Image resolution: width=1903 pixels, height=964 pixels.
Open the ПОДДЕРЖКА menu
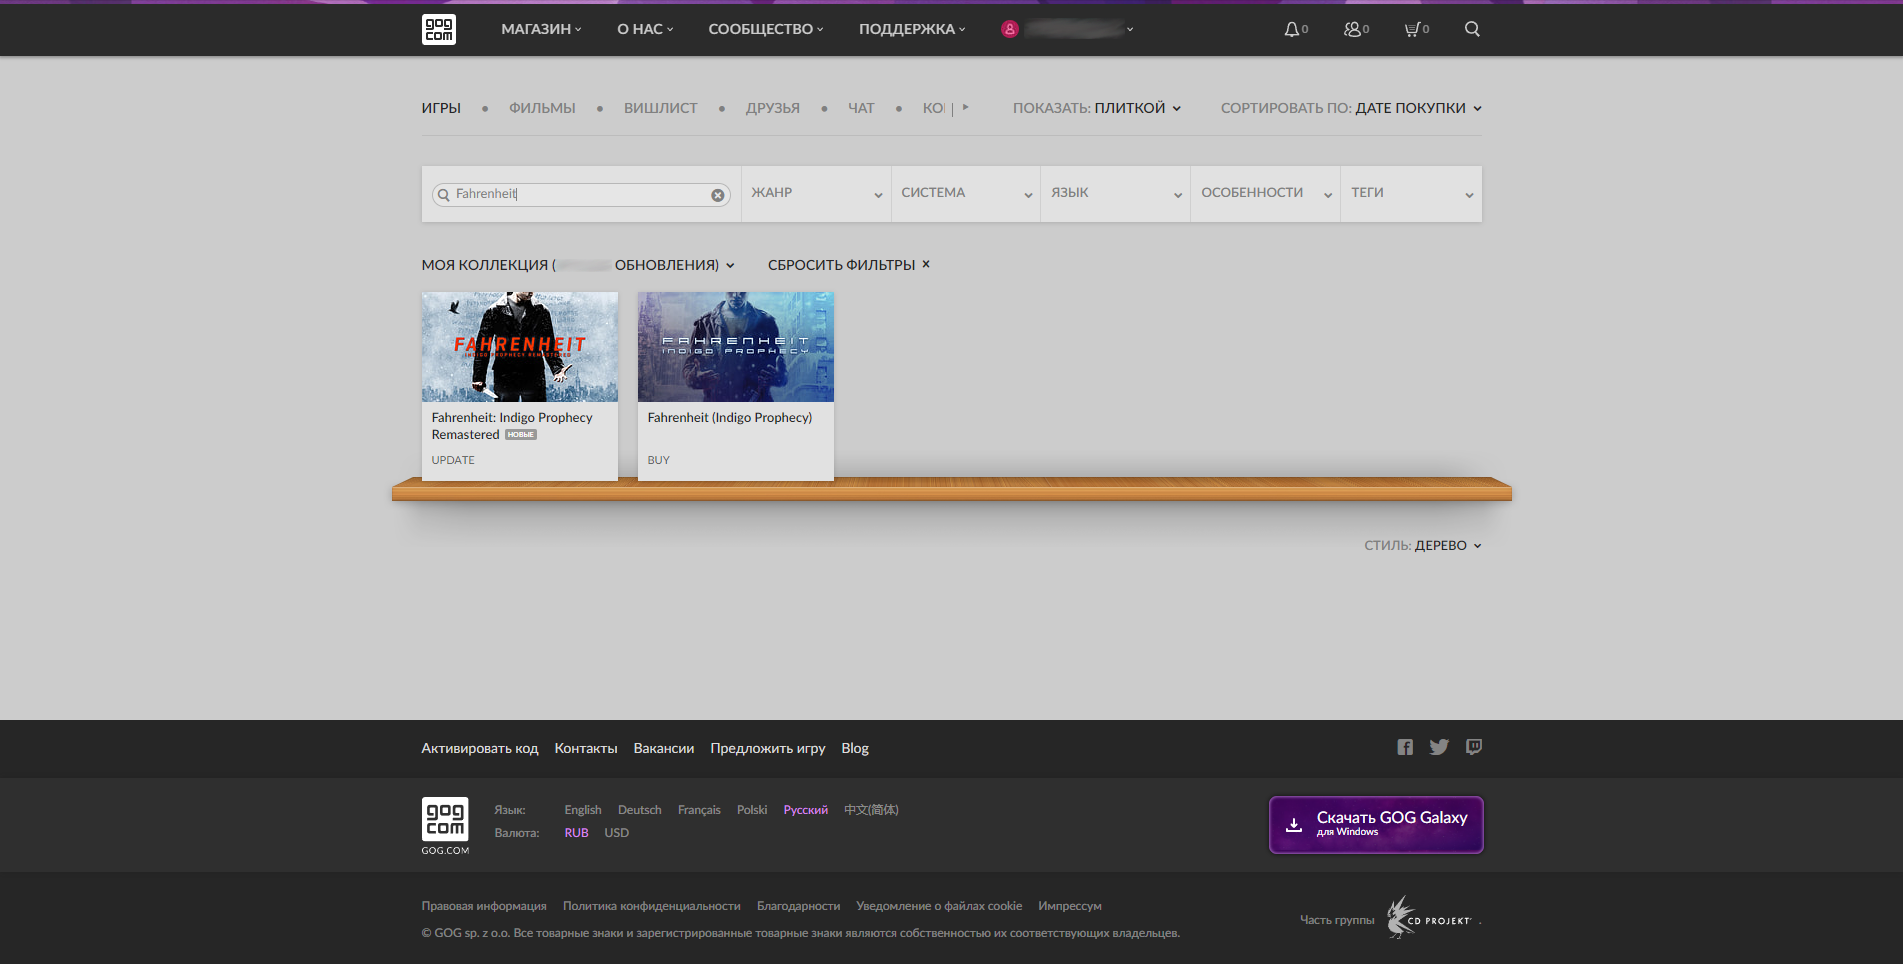point(912,29)
